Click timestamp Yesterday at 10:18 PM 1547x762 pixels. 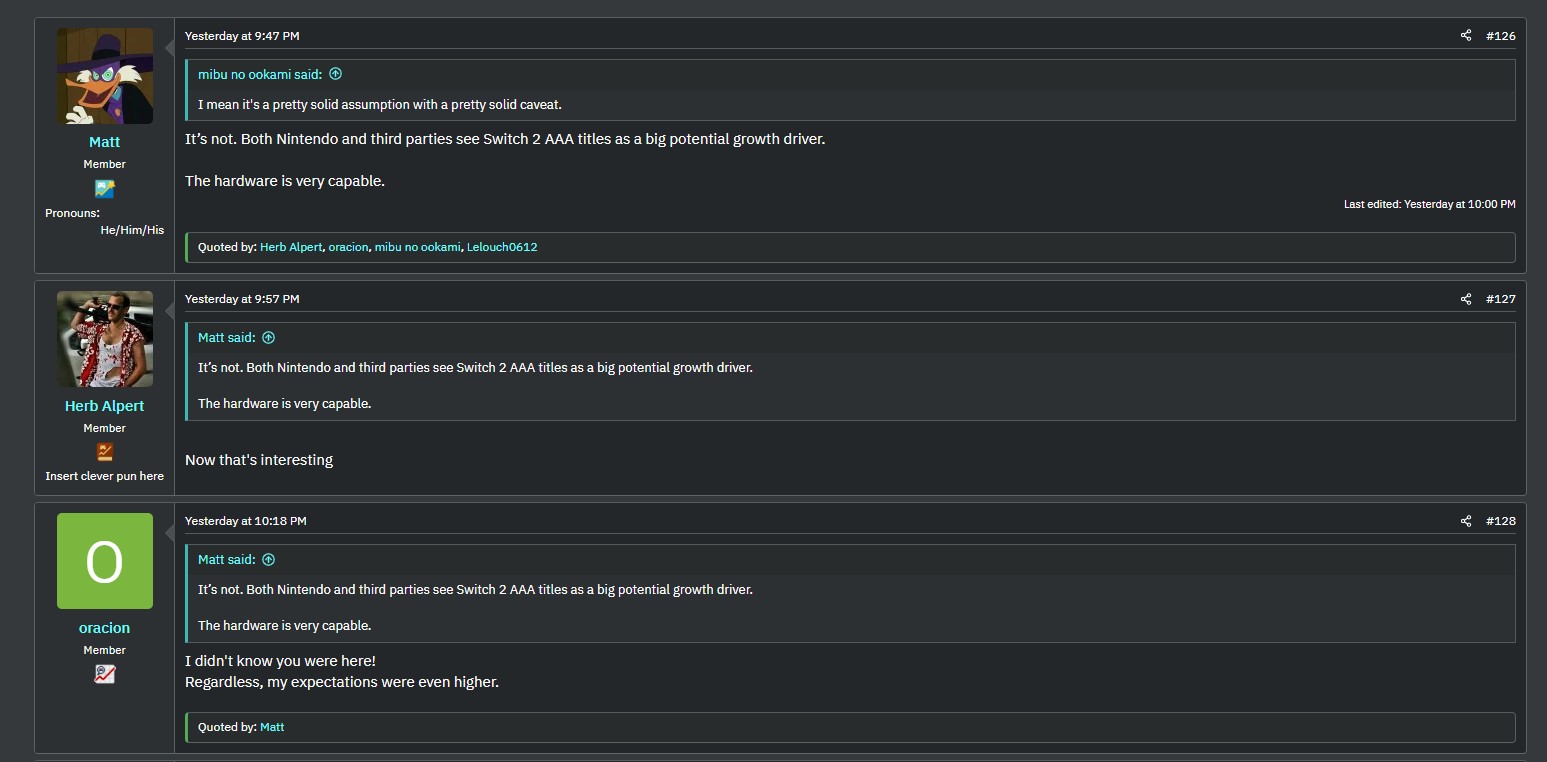click(246, 521)
